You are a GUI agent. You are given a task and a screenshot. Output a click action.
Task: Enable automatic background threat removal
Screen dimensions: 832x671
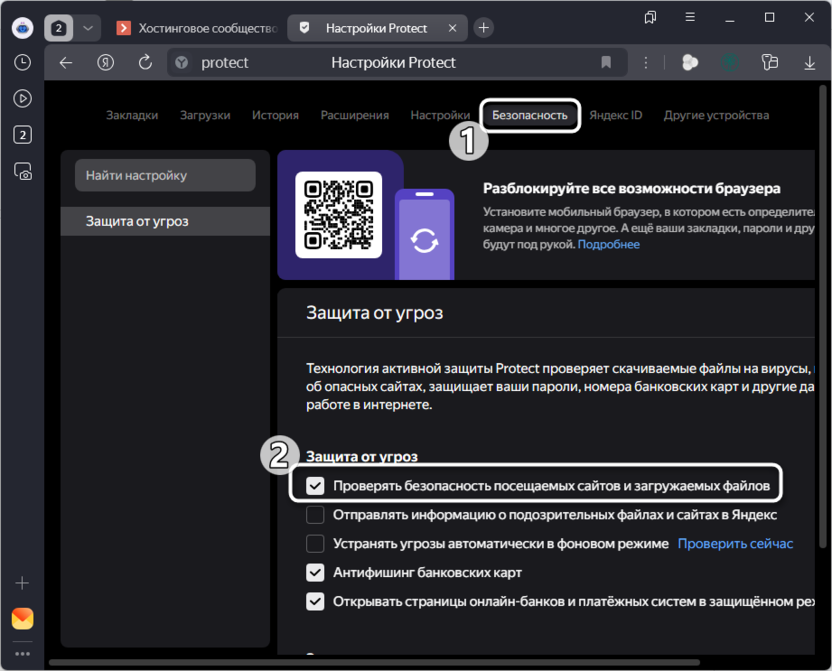[x=316, y=544]
